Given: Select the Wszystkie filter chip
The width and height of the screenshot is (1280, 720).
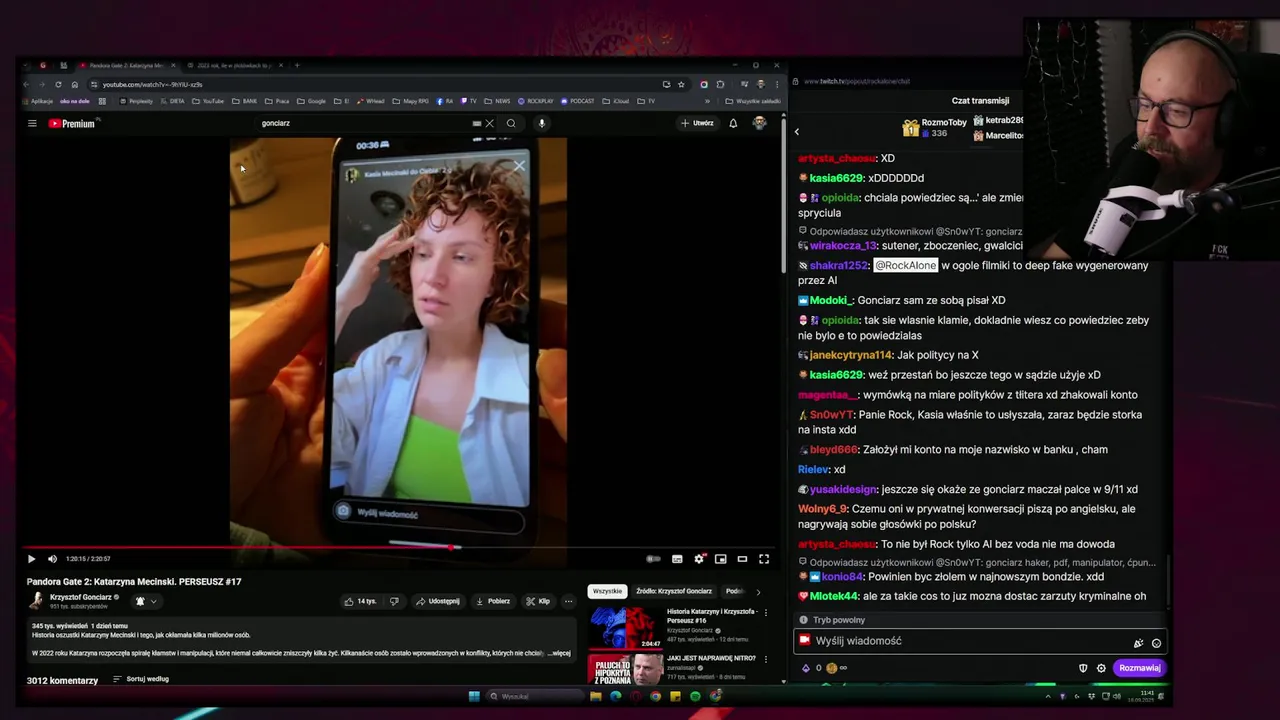Looking at the screenshot, I should point(607,591).
